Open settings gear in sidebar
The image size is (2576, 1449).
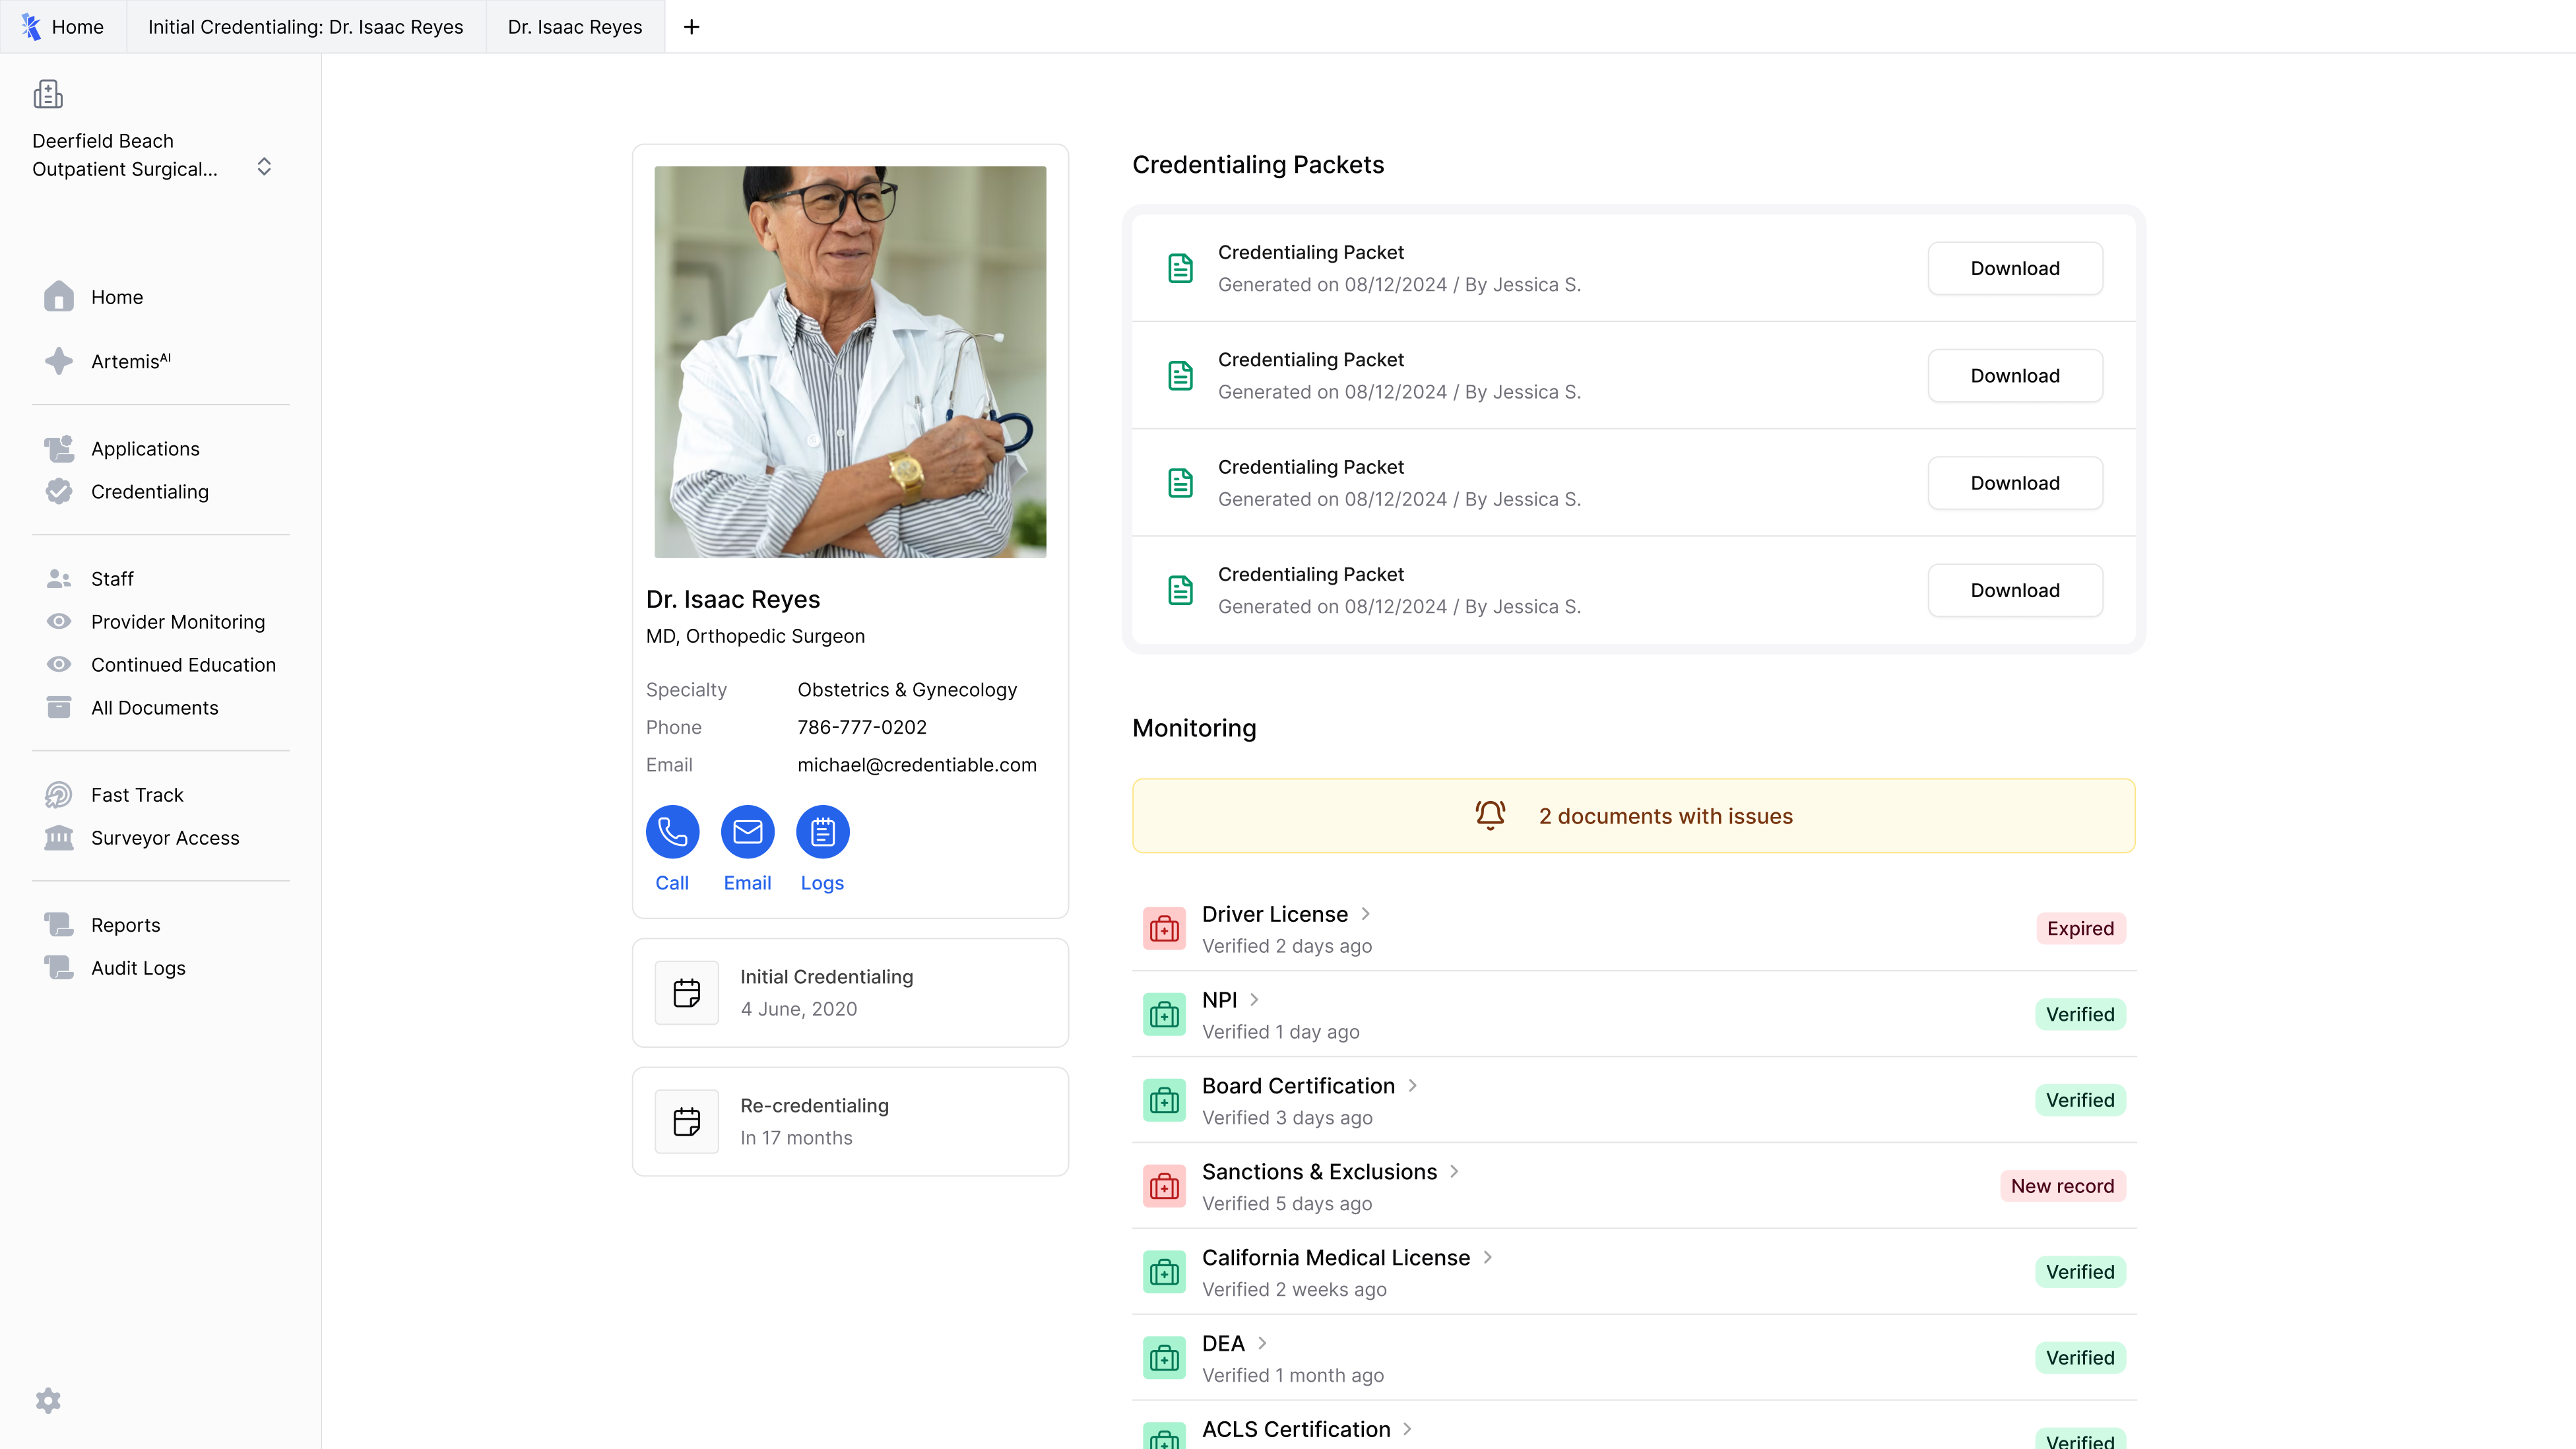(x=48, y=1400)
